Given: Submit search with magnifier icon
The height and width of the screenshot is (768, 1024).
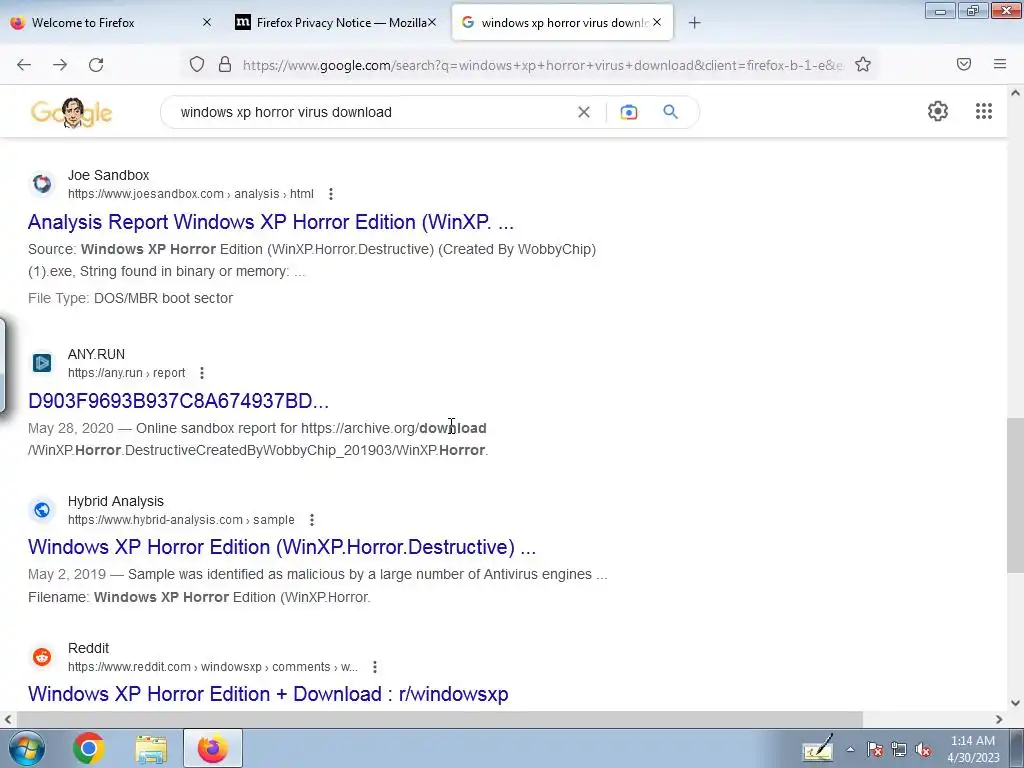Looking at the screenshot, I should pyautogui.click(x=670, y=112).
